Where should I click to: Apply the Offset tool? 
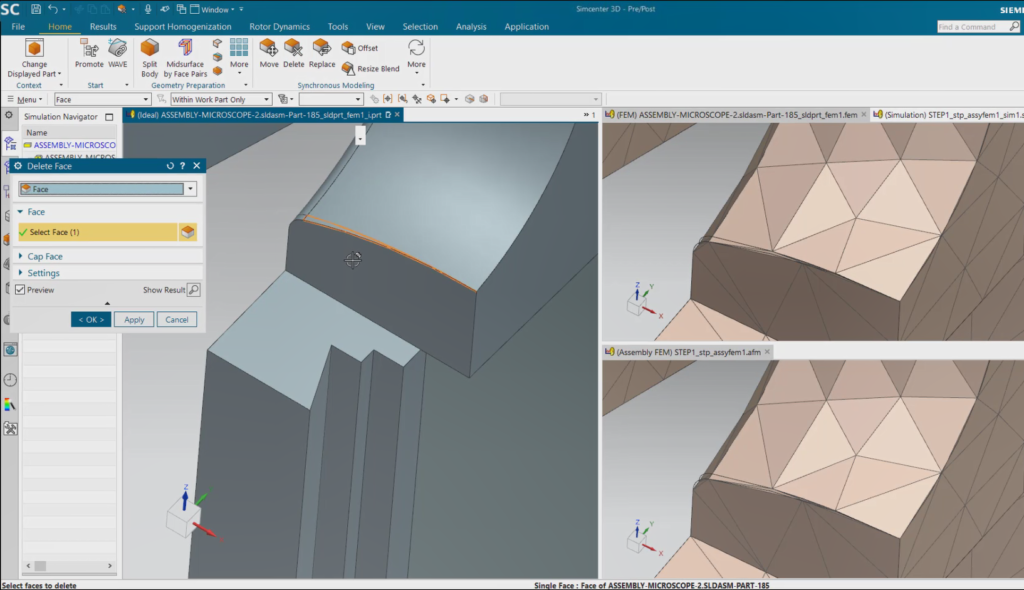pyautogui.click(x=360, y=47)
